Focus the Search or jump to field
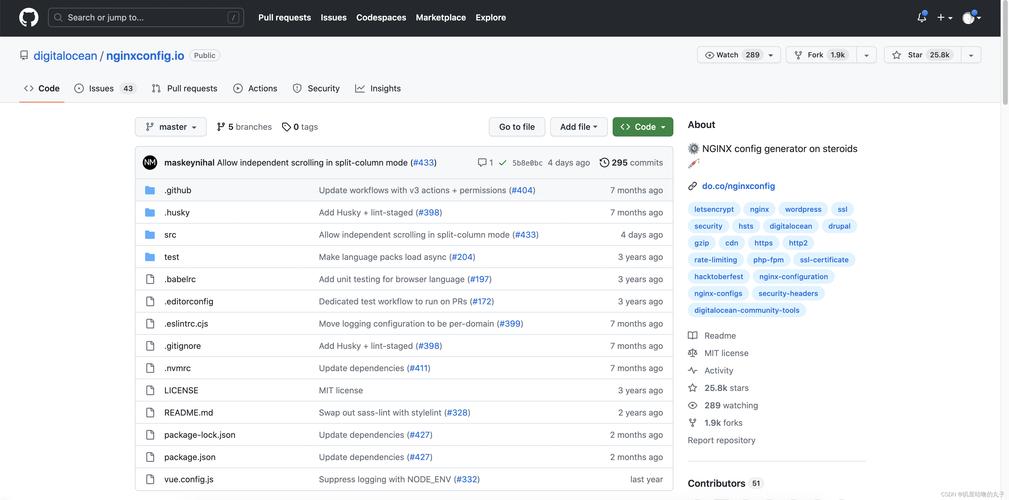This screenshot has height=500, width=1009. pyautogui.click(x=145, y=17)
